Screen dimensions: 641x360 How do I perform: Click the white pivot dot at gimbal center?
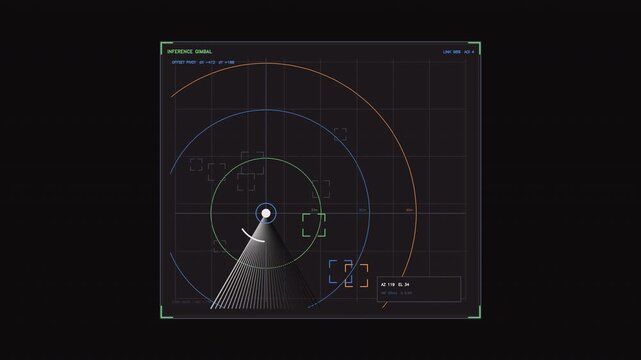(266, 213)
